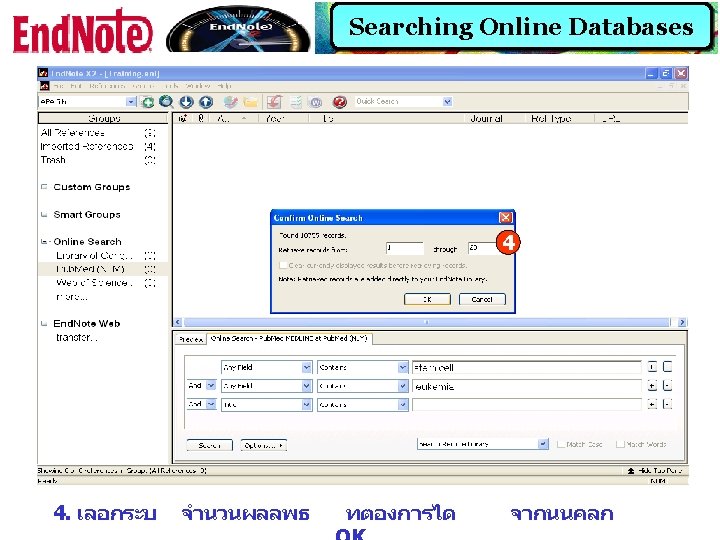
Task: Collapse the Smart Groups section
Action: [x=44, y=214]
